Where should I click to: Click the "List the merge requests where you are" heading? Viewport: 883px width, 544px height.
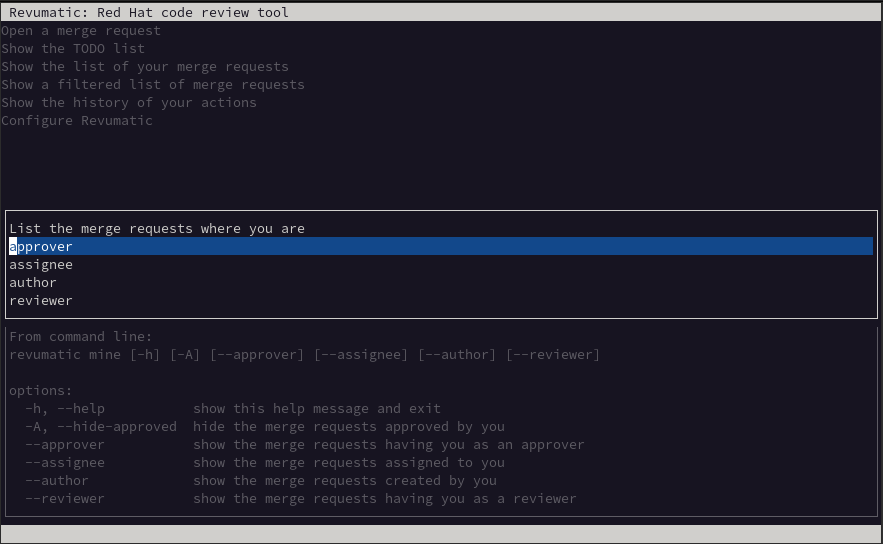pyautogui.click(x=157, y=229)
